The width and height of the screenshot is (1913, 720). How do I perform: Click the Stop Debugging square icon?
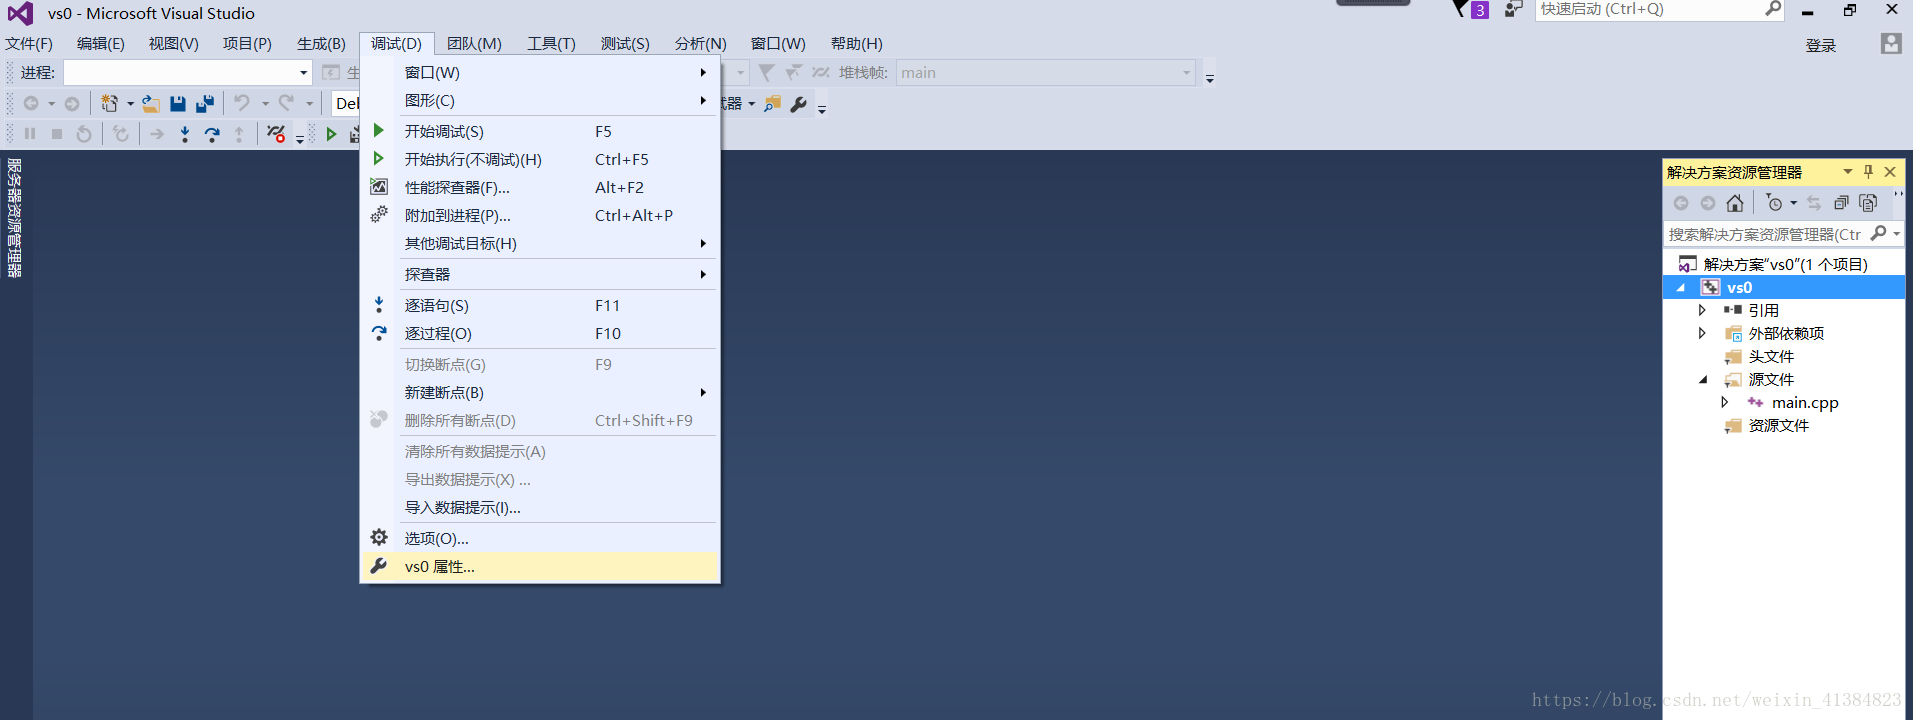click(x=57, y=133)
